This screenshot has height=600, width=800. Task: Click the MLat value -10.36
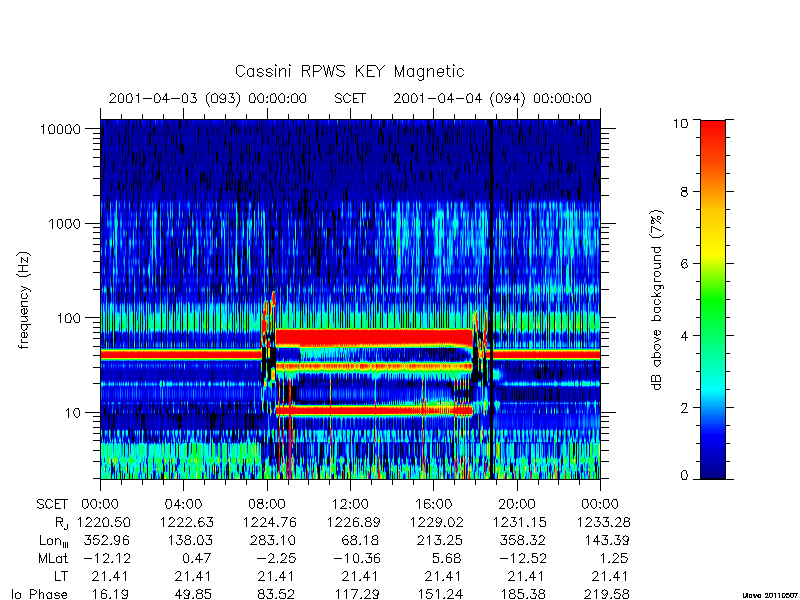[356, 559]
